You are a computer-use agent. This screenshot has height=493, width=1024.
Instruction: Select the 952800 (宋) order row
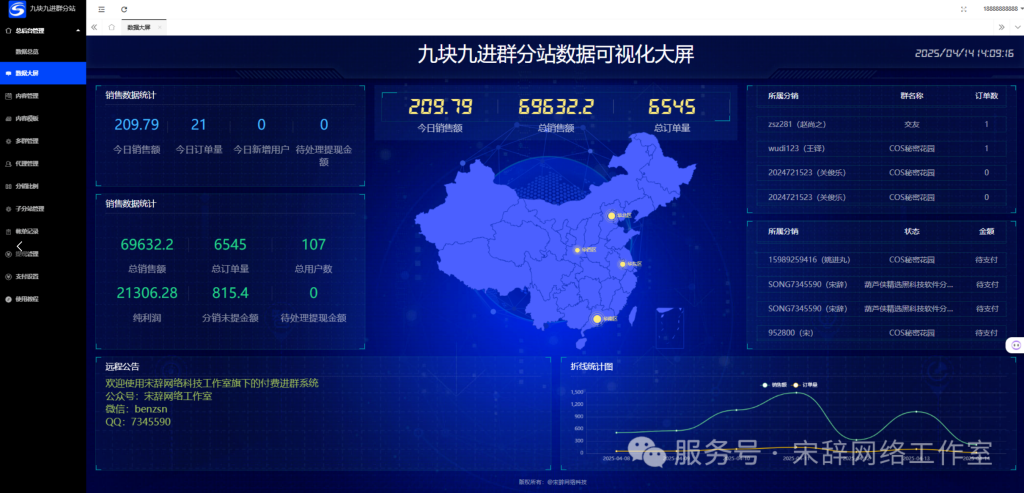882,333
